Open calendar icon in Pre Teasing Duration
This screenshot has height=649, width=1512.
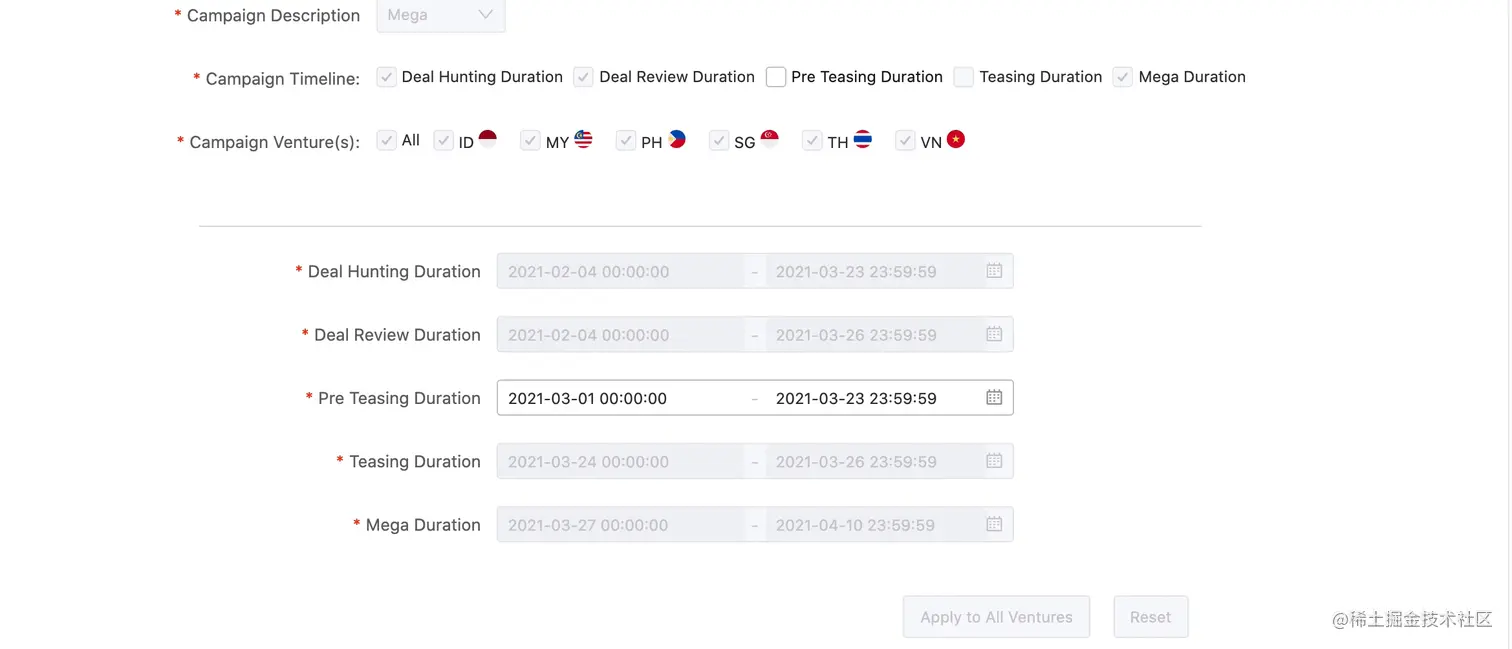pos(994,397)
